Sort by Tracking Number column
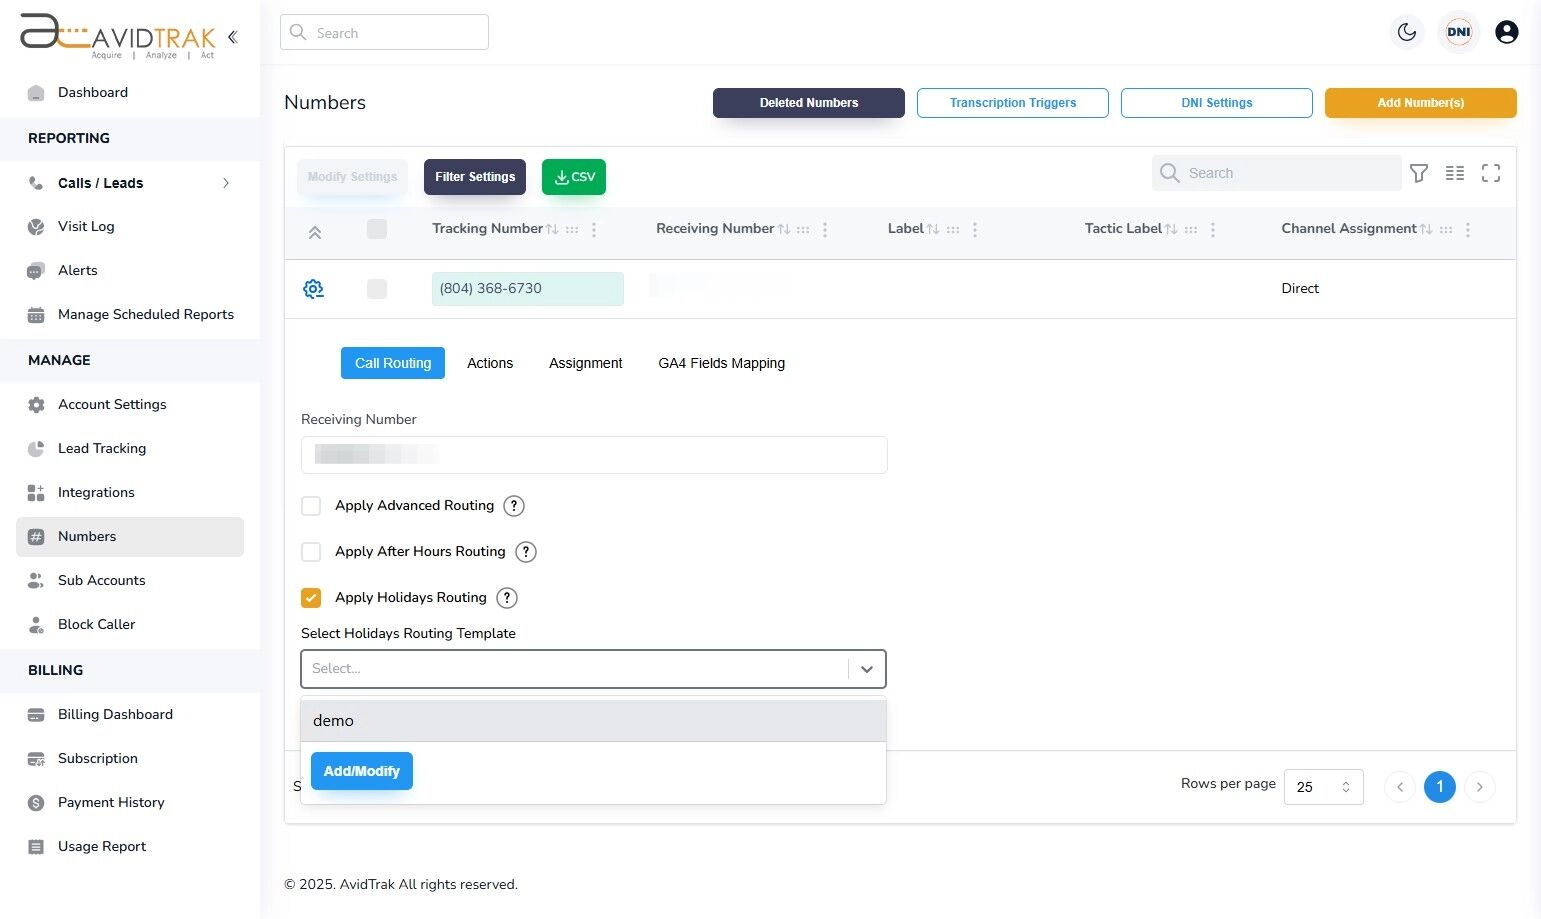This screenshot has width=1541, height=919. click(552, 229)
